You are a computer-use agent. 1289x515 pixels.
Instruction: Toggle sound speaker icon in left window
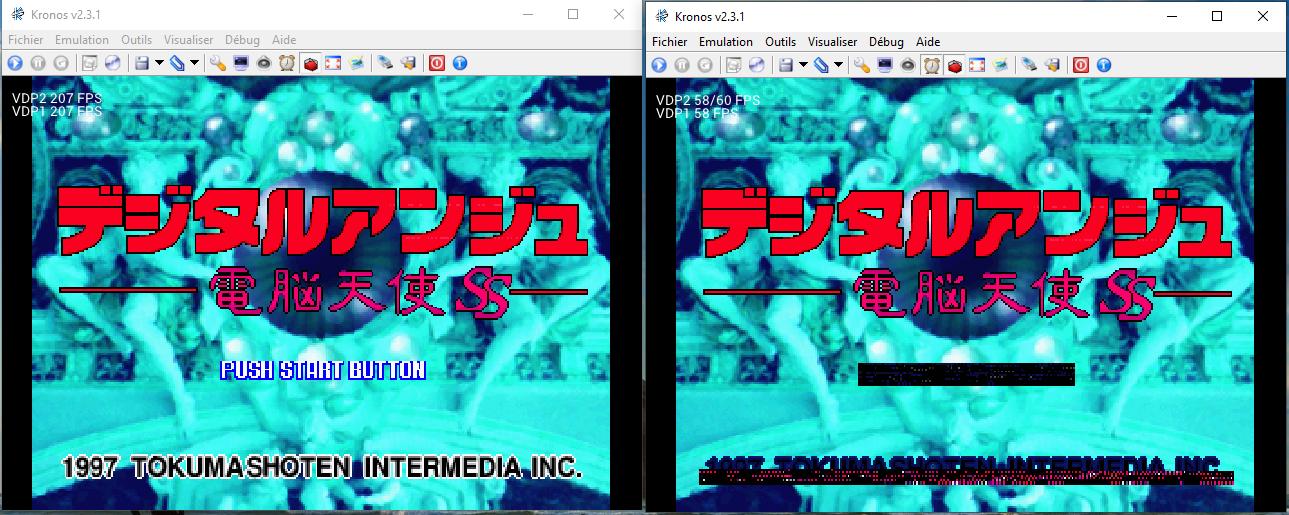tap(264, 63)
